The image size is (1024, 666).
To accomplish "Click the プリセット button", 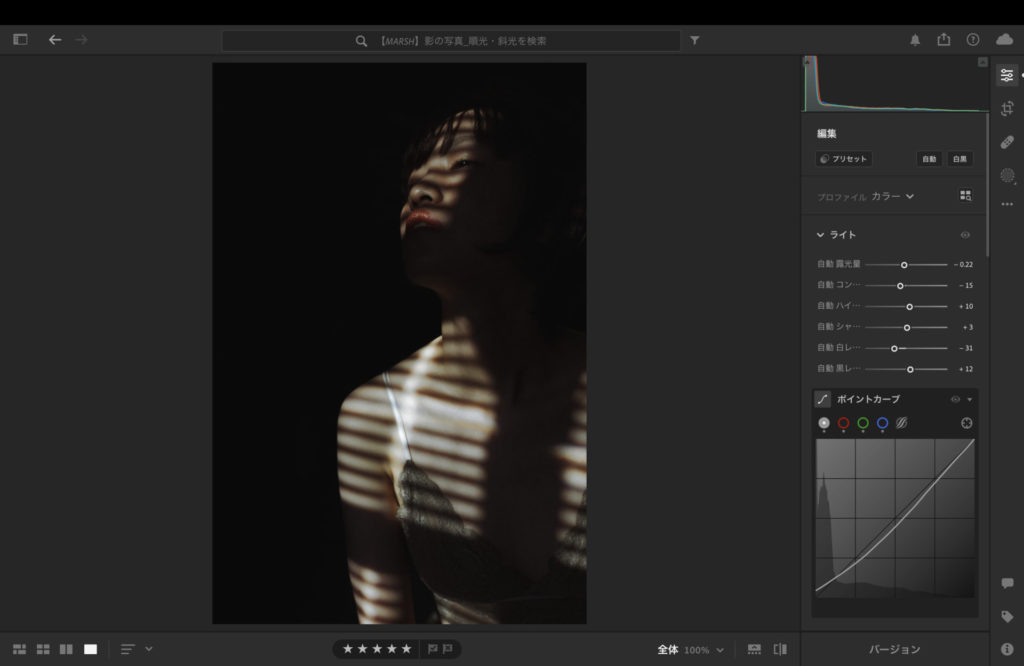I will (x=844, y=159).
